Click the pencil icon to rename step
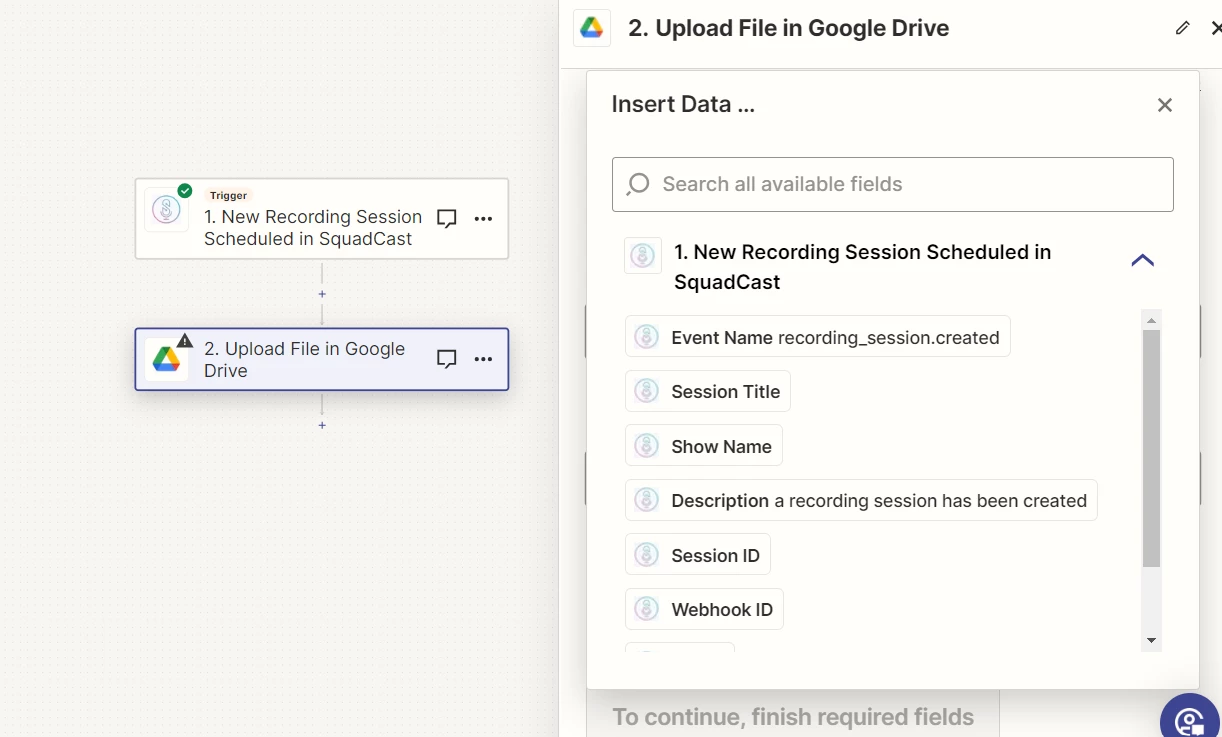 (x=1183, y=28)
